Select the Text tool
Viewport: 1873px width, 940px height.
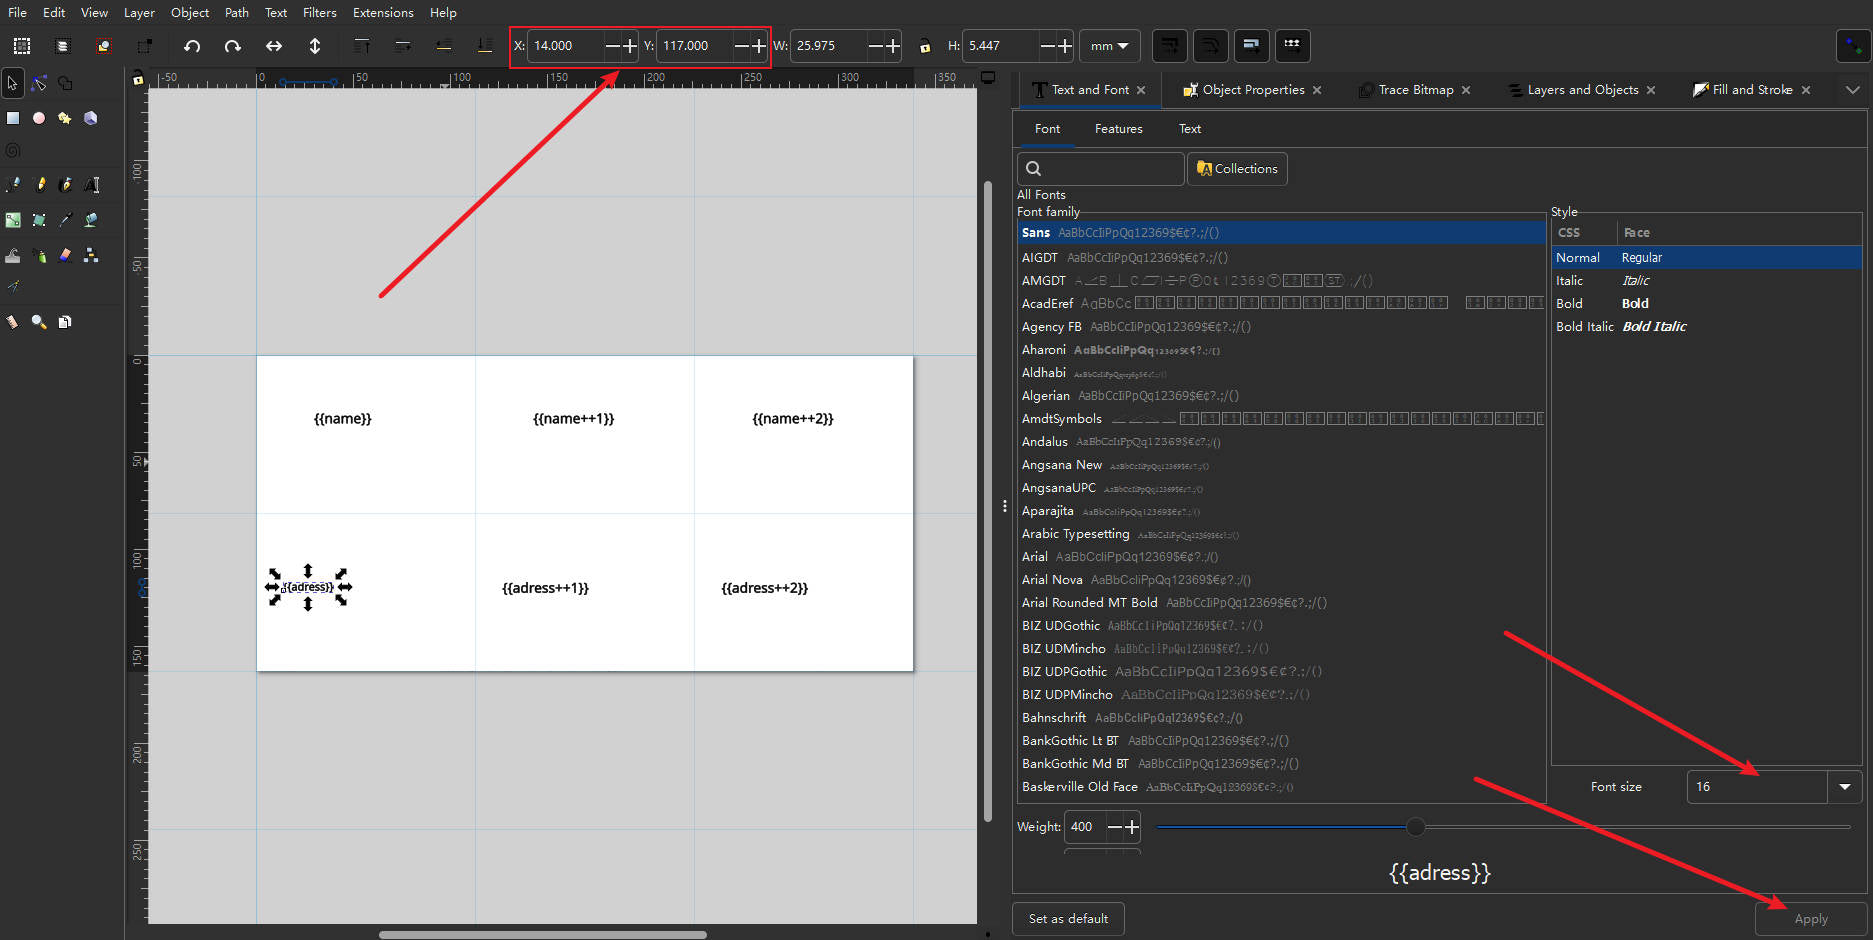pos(91,184)
